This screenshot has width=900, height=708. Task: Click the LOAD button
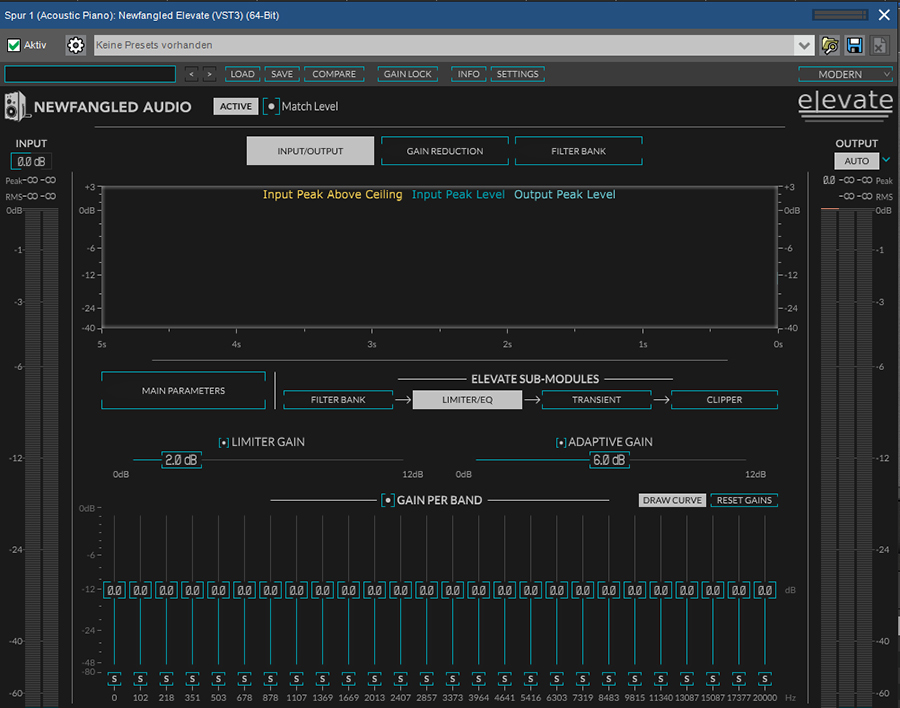(x=242, y=74)
